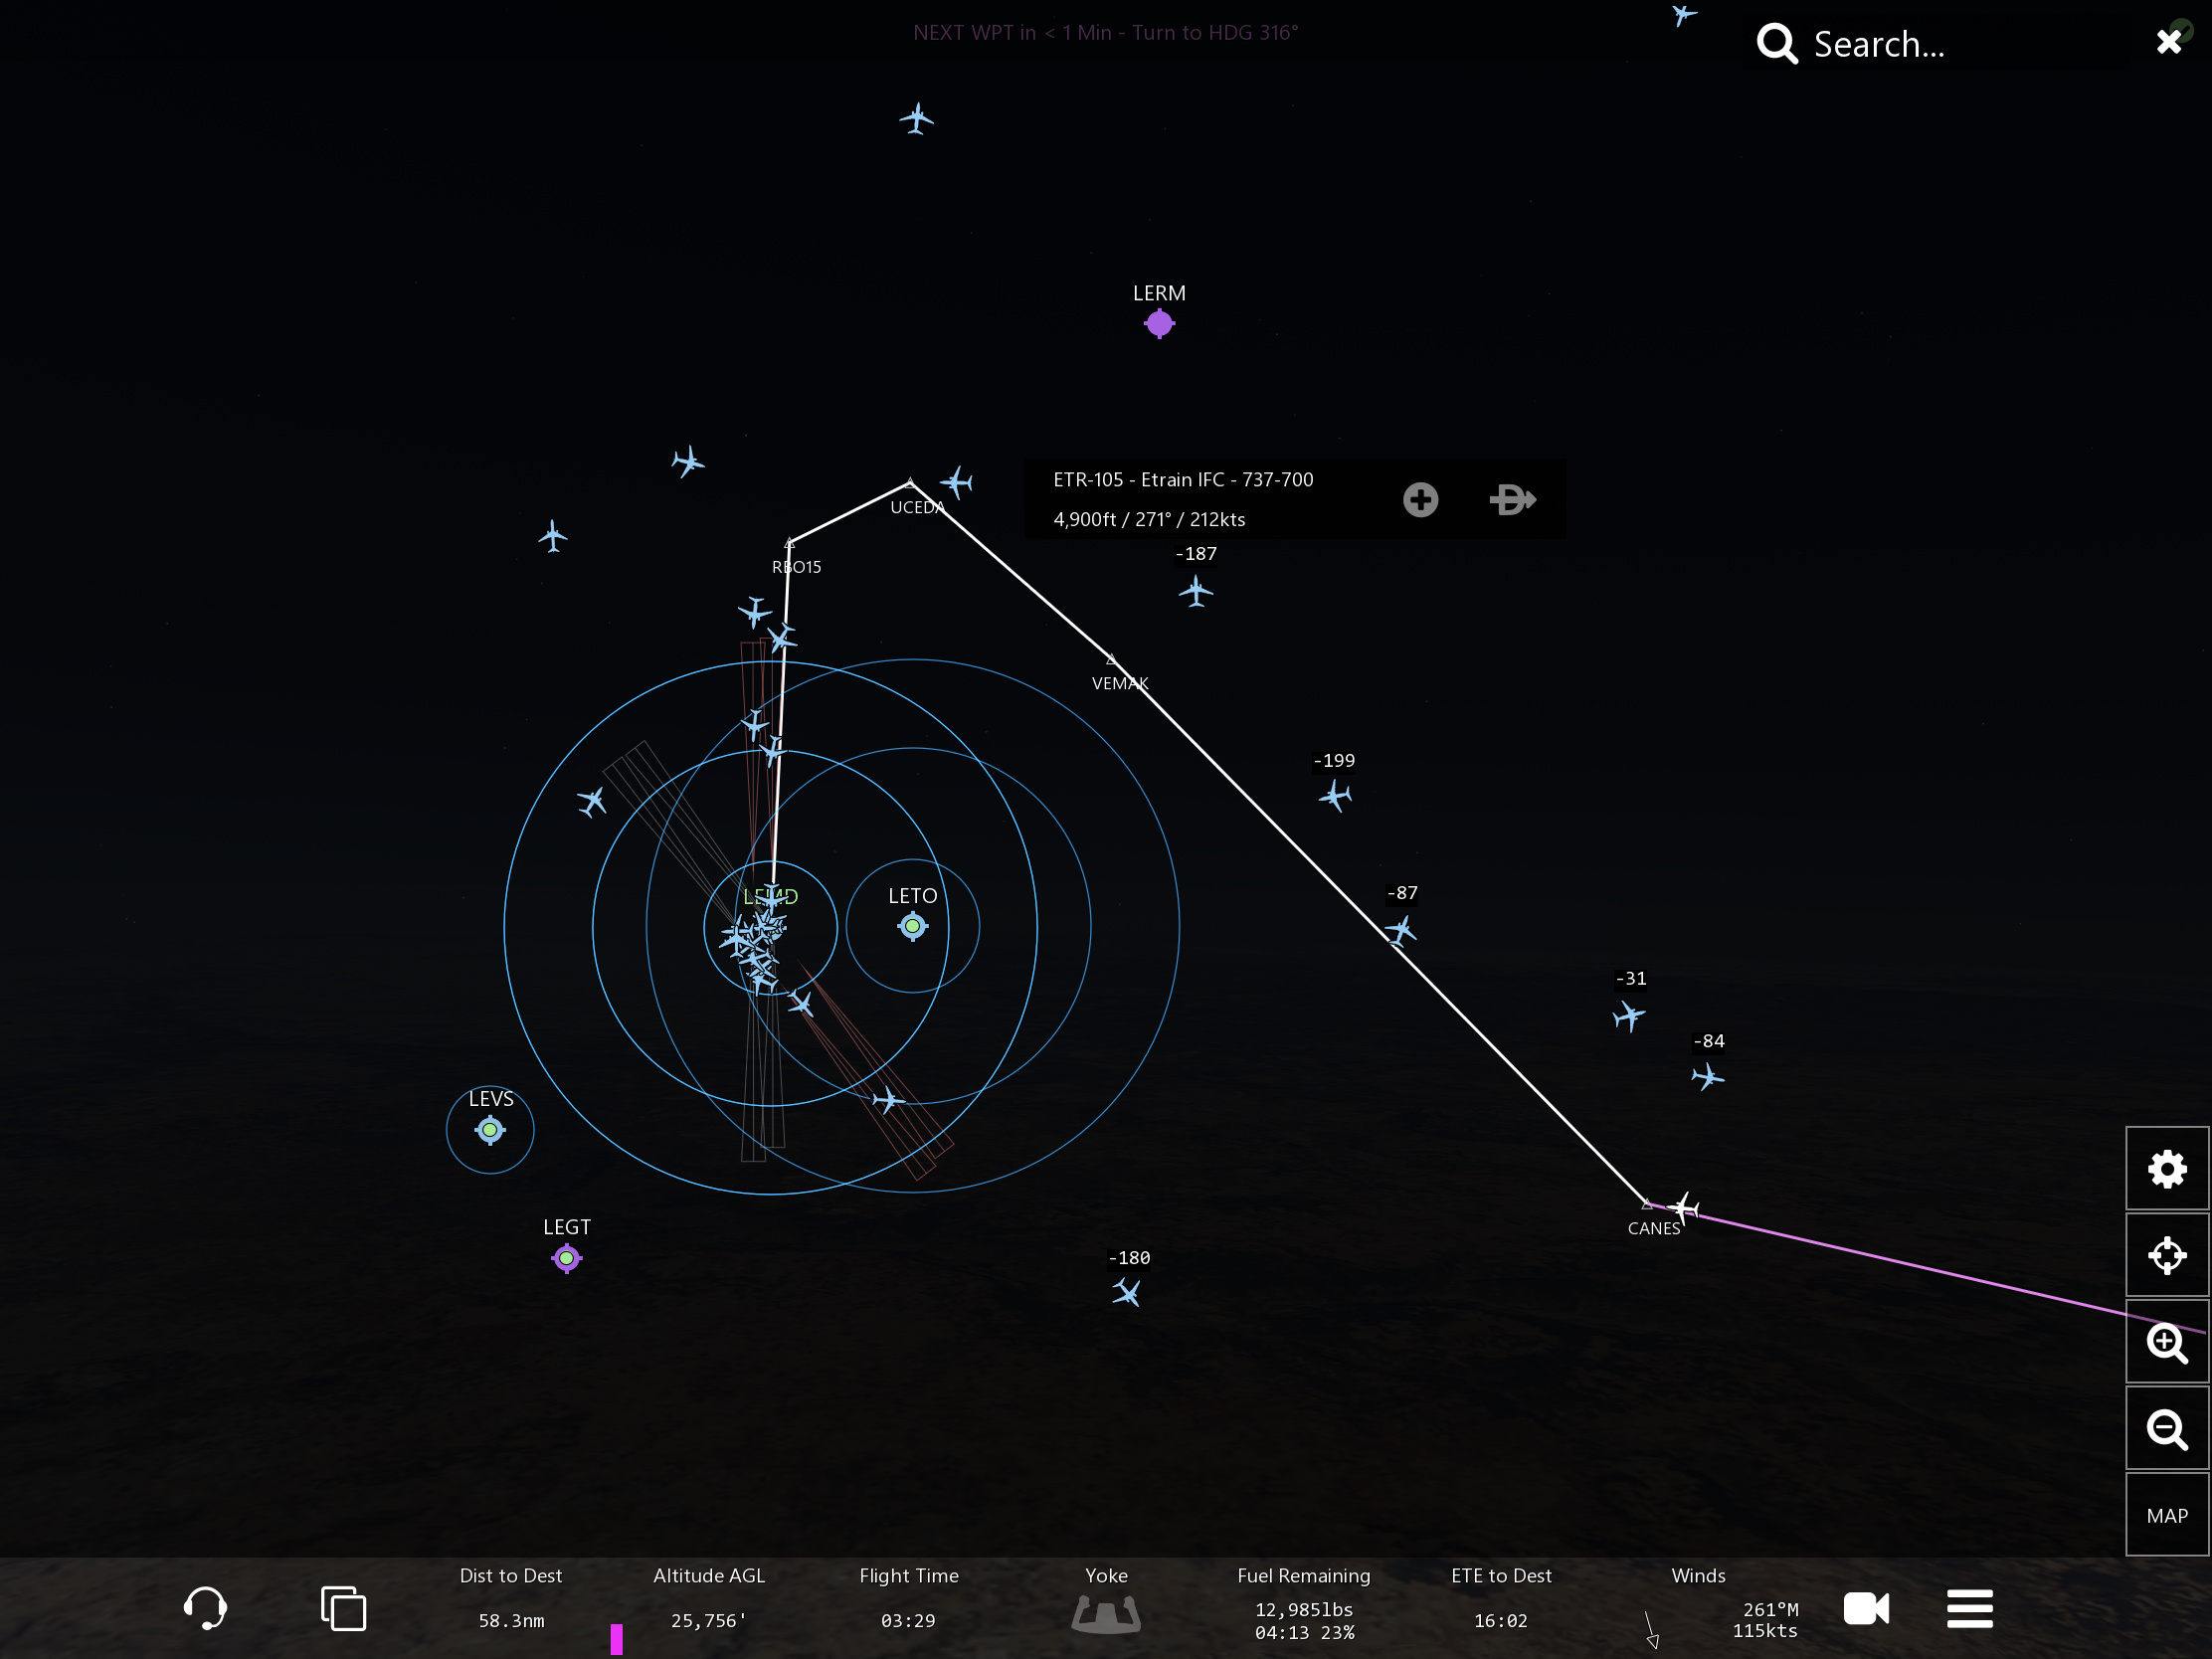2212x1659 pixels.
Task: Center map on aircraft crosshair icon
Action: pyautogui.click(x=2166, y=1255)
